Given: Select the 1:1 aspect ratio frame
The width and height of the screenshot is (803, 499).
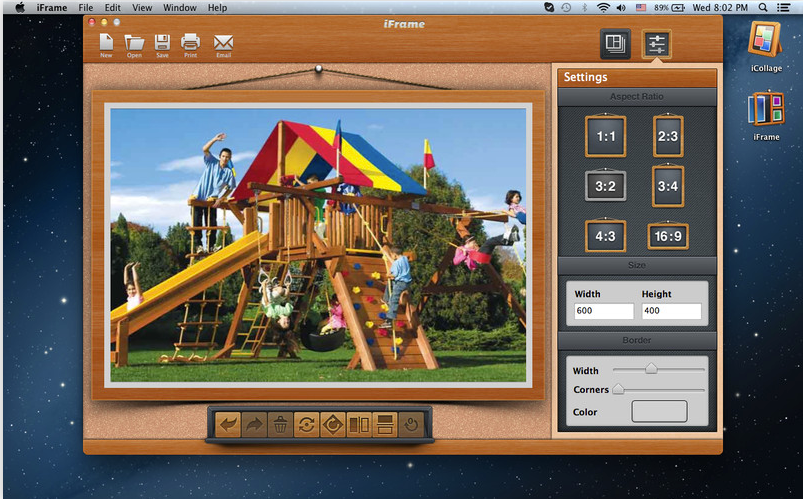Looking at the screenshot, I should point(605,136).
